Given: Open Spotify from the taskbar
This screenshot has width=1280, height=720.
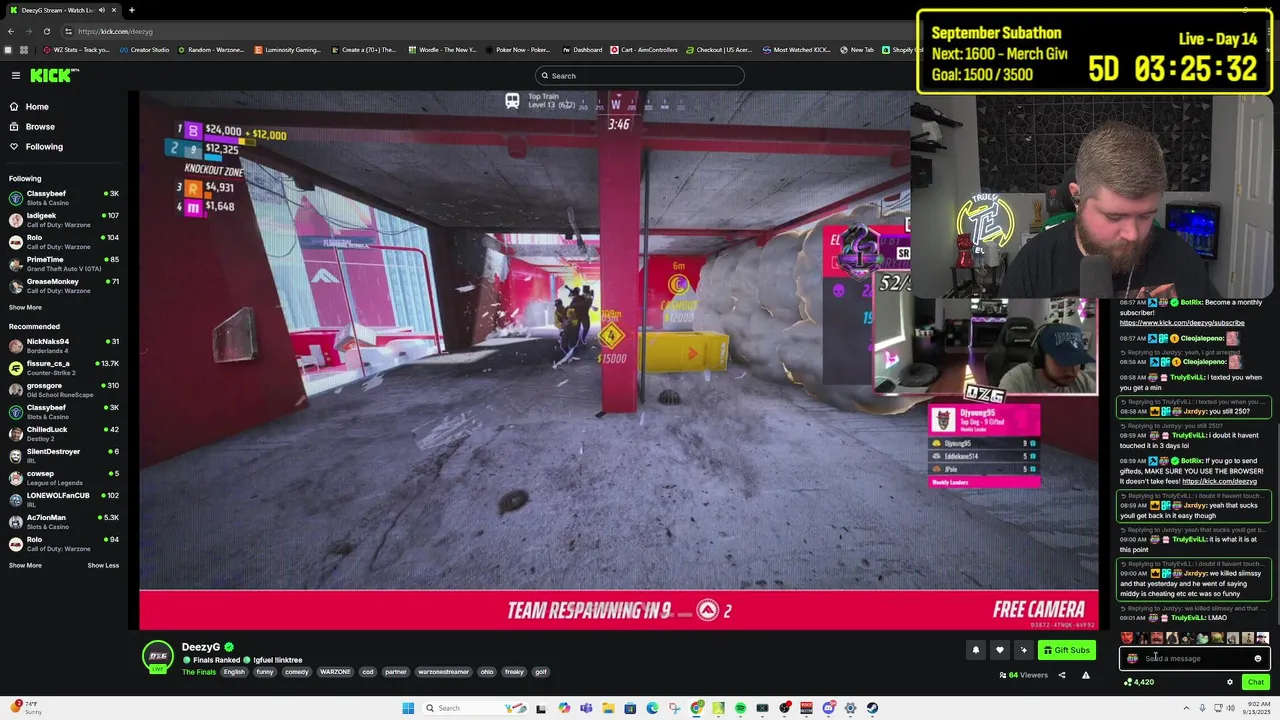Looking at the screenshot, I should [x=740, y=708].
